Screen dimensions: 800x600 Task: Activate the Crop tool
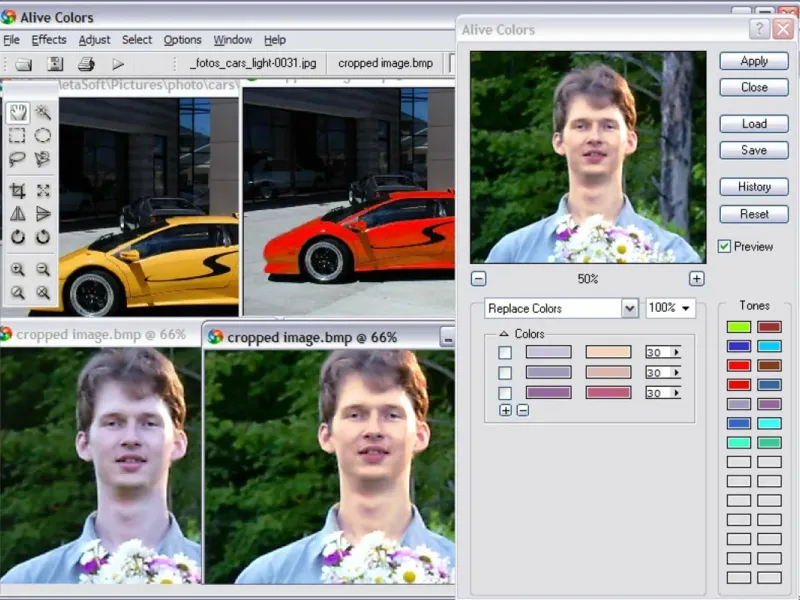[18, 190]
